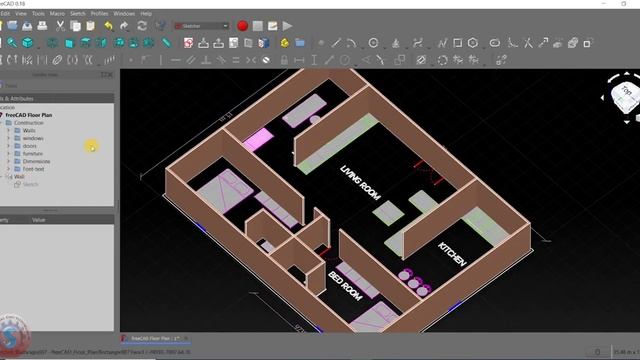Viewport: 640px width, 360px height.
Task: Click the KITCHEN label
Action: [452, 254]
